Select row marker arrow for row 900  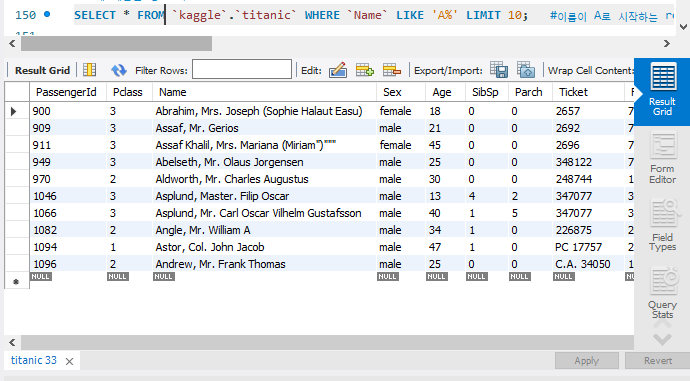14,111
